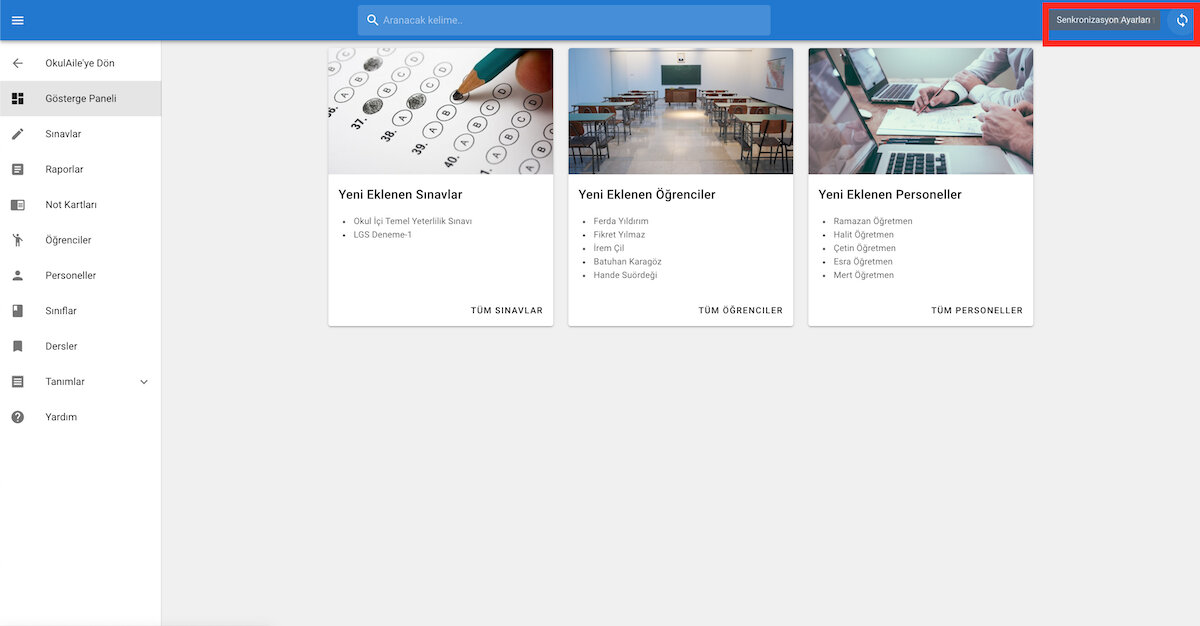The image size is (1200, 626).
Task: Select LGS Deneme-1 exam entry
Action: pos(383,235)
